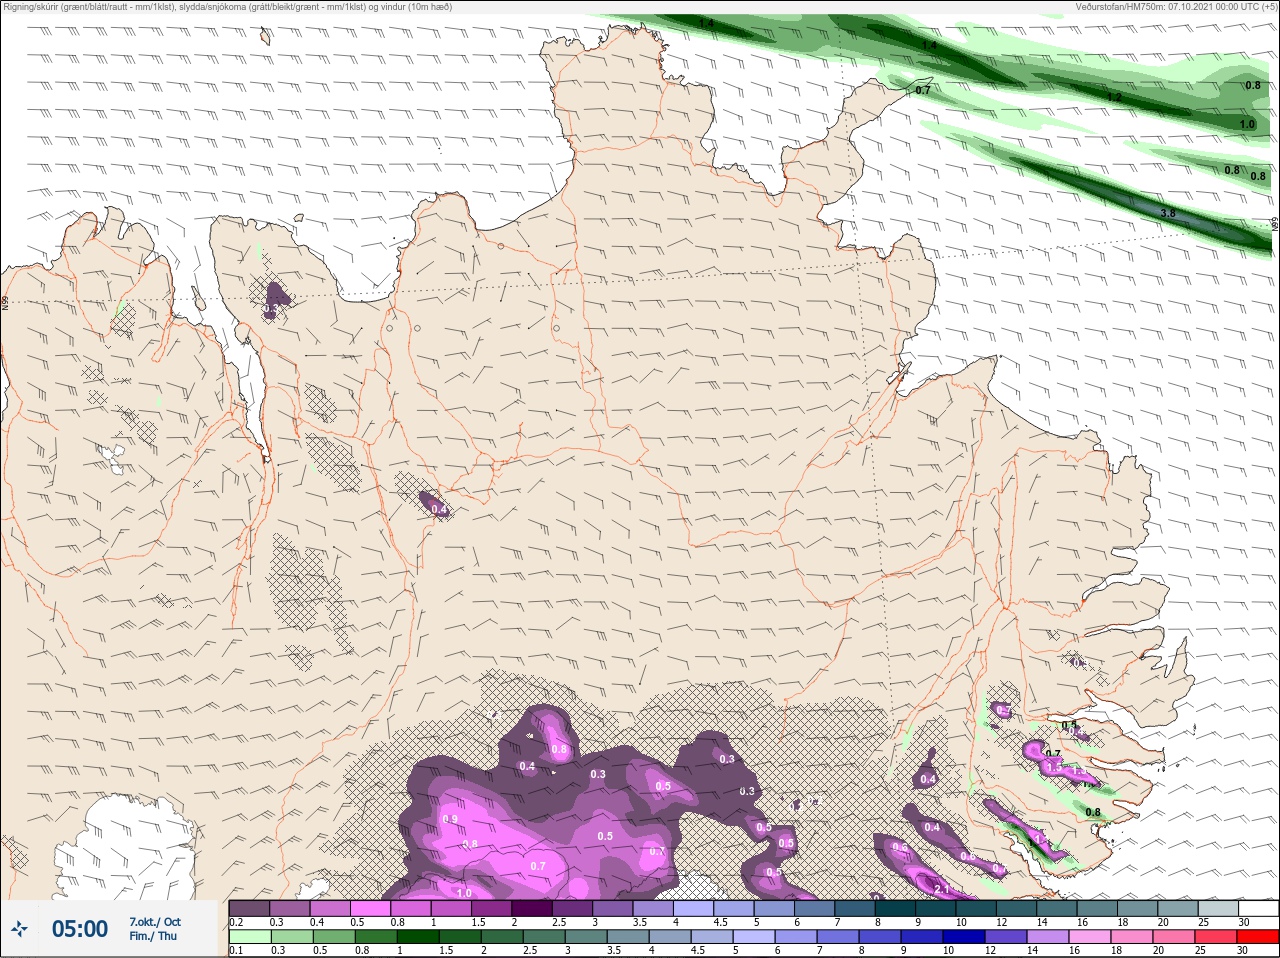Select the upper legend swatch between 0.5 and 0.8
This screenshot has width=1280, height=958.
pos(370,908)
